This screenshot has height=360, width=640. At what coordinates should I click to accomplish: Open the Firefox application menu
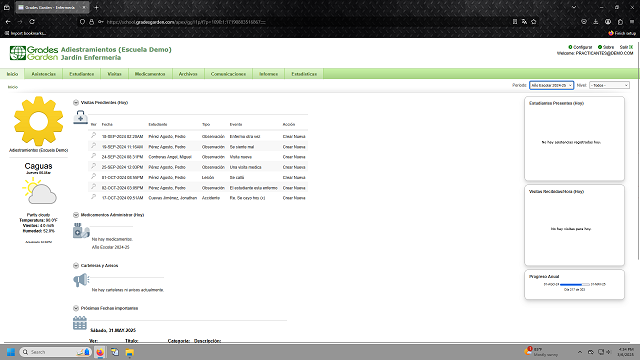pyautogui.click(x=632, y=22)
